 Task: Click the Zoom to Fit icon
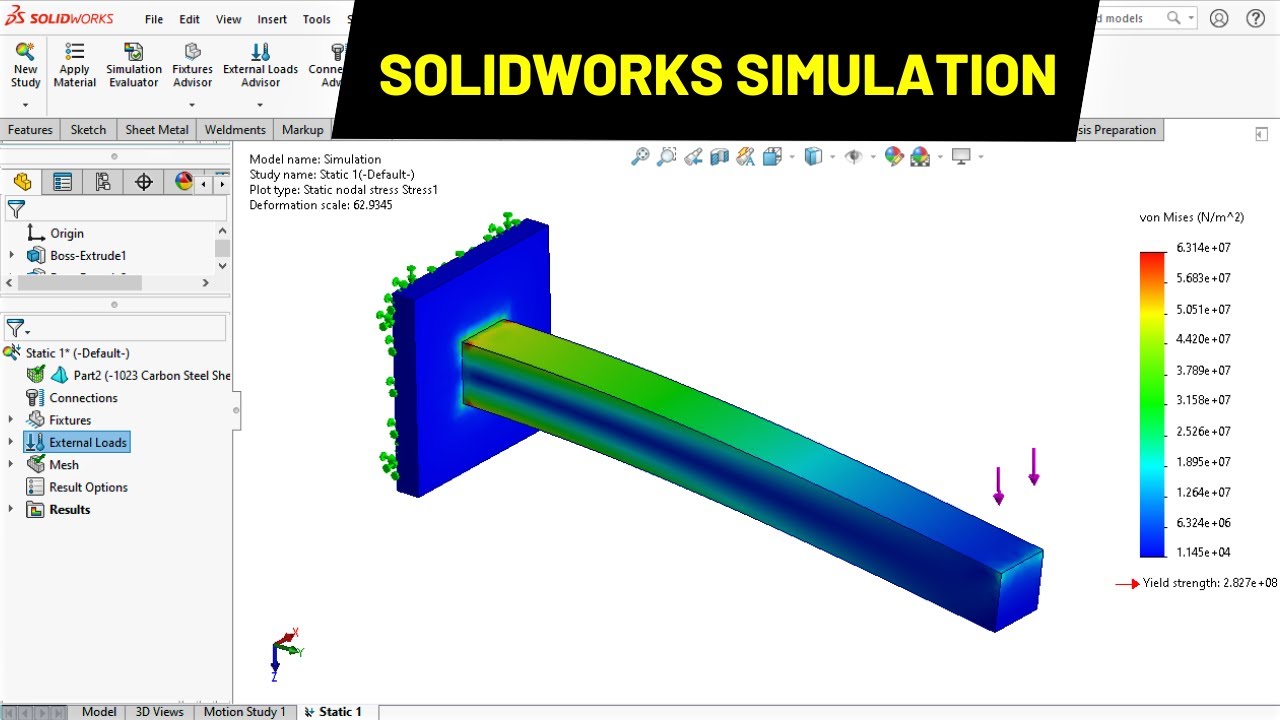click(x=640, y=156)
